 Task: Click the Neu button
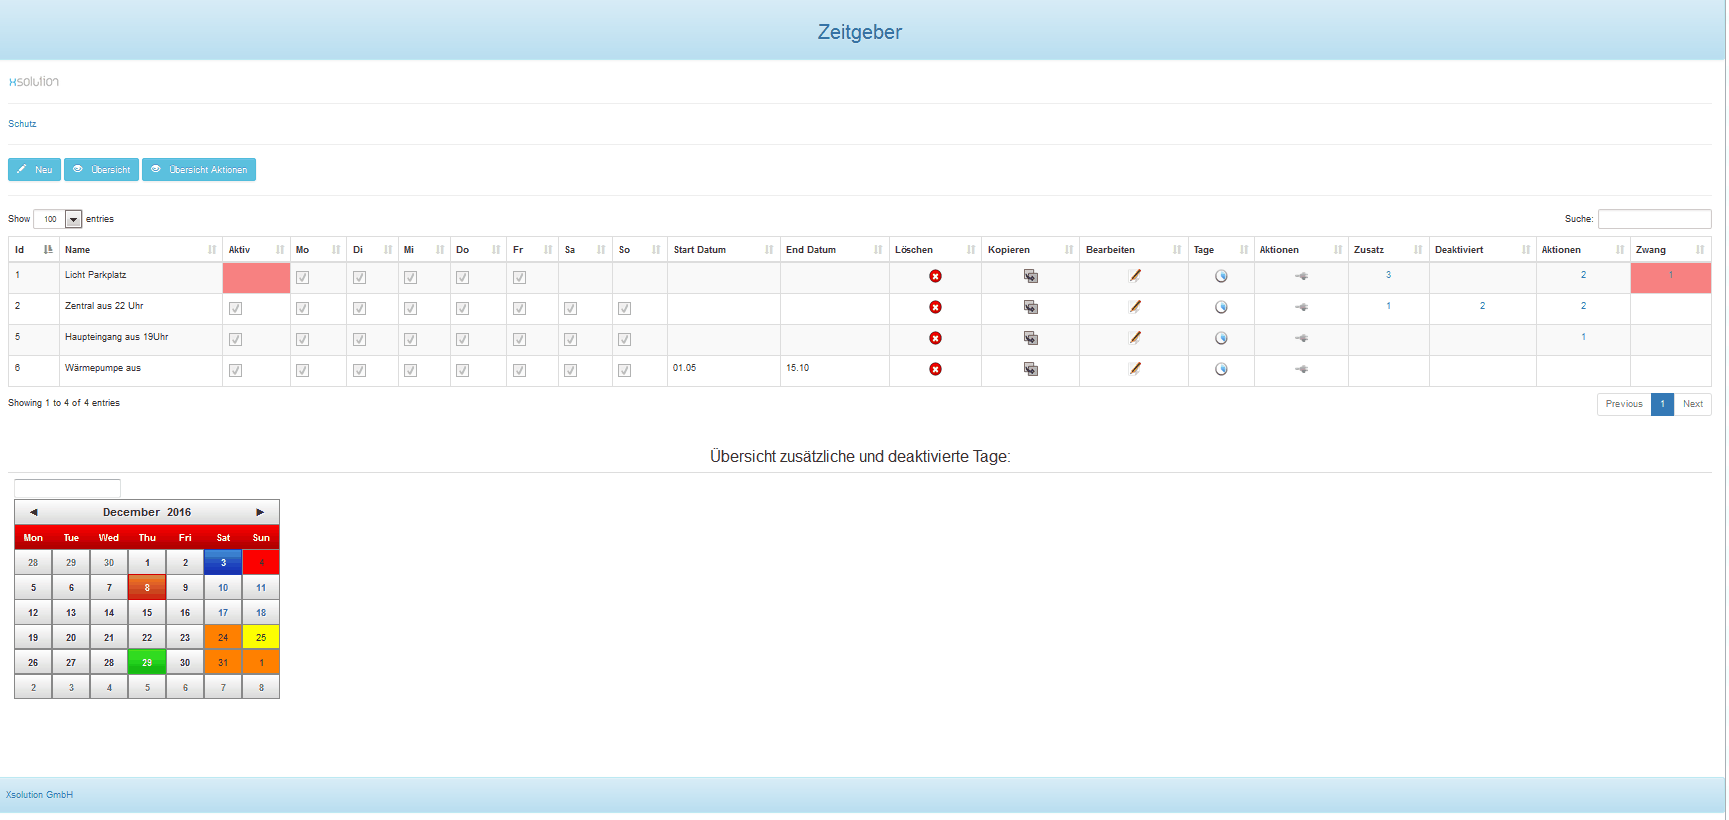point(34,170)
